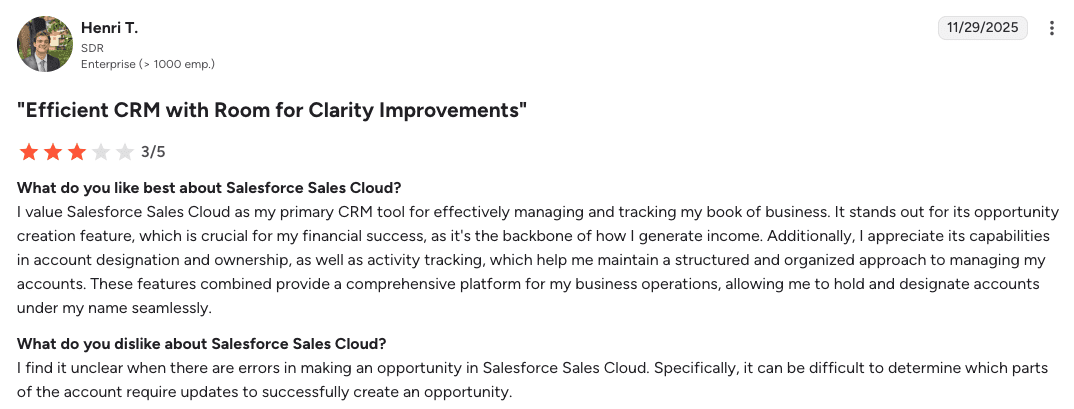The image size is (1074, 409).
Task: Click the "What do you dislike" heading
Action: [x=202, y=344]
